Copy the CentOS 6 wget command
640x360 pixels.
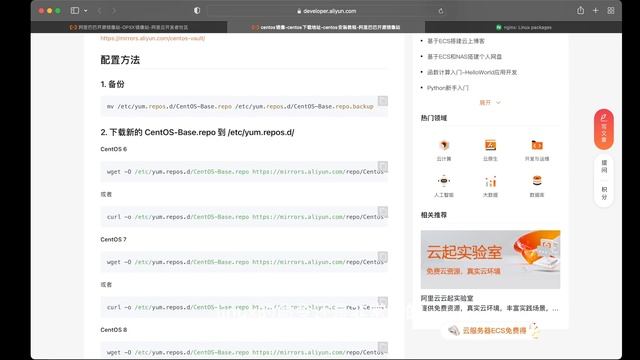[382, 166]
